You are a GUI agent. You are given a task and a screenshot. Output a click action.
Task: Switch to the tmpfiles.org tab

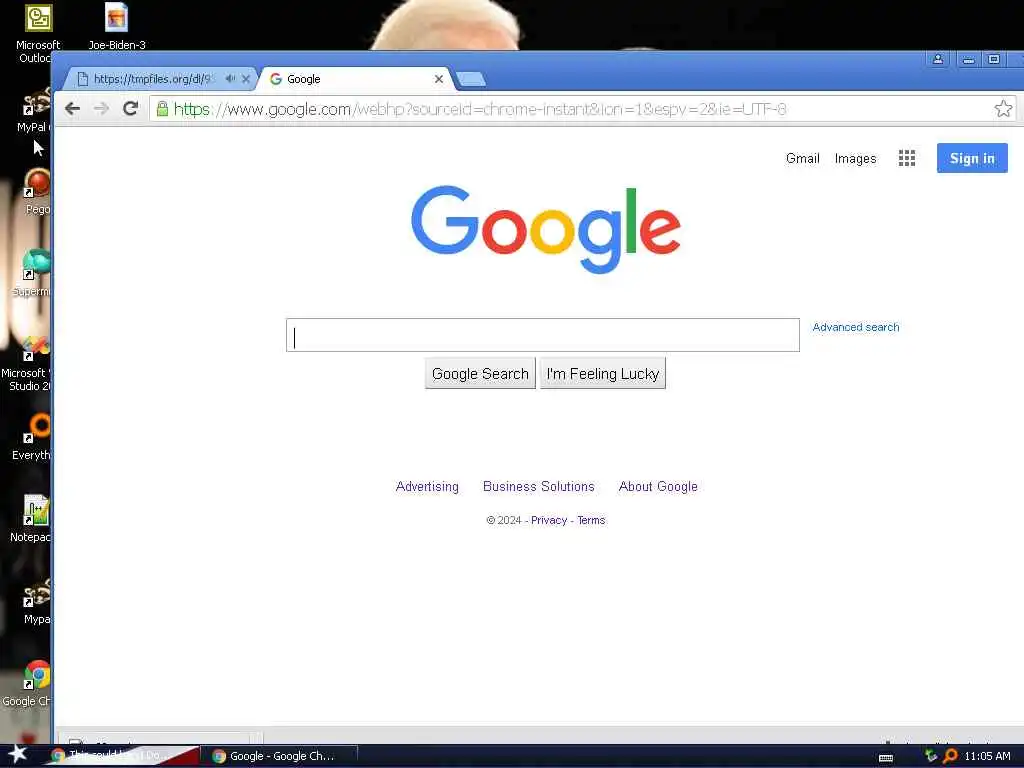pos(152,79)
